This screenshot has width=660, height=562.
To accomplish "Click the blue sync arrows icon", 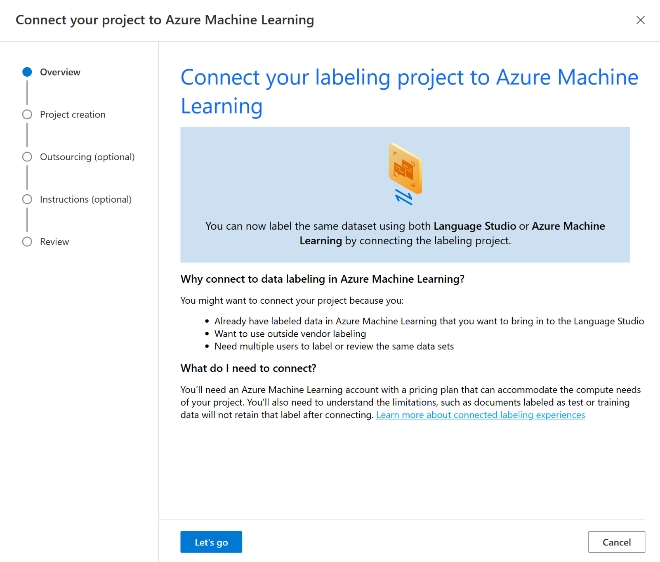I will click(x=404, y=197).
